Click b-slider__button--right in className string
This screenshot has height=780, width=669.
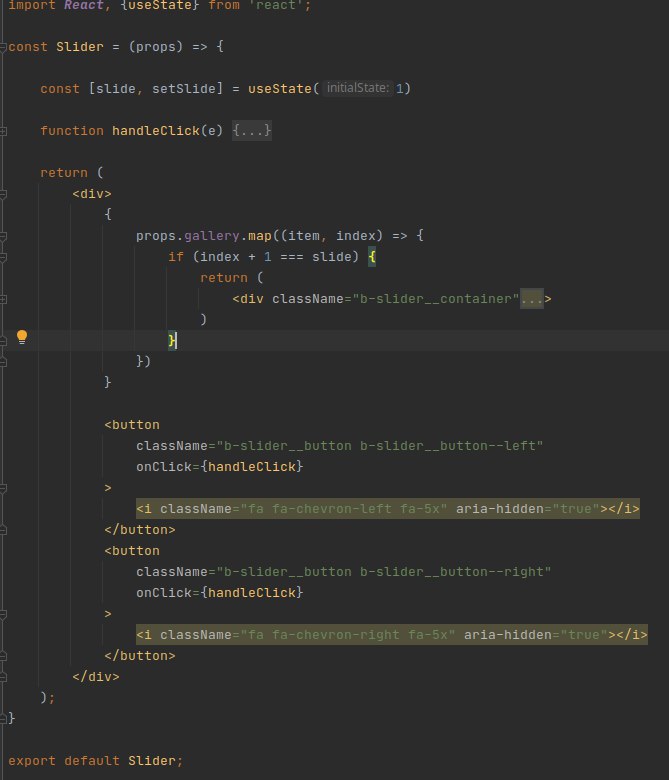pos(451,572)
